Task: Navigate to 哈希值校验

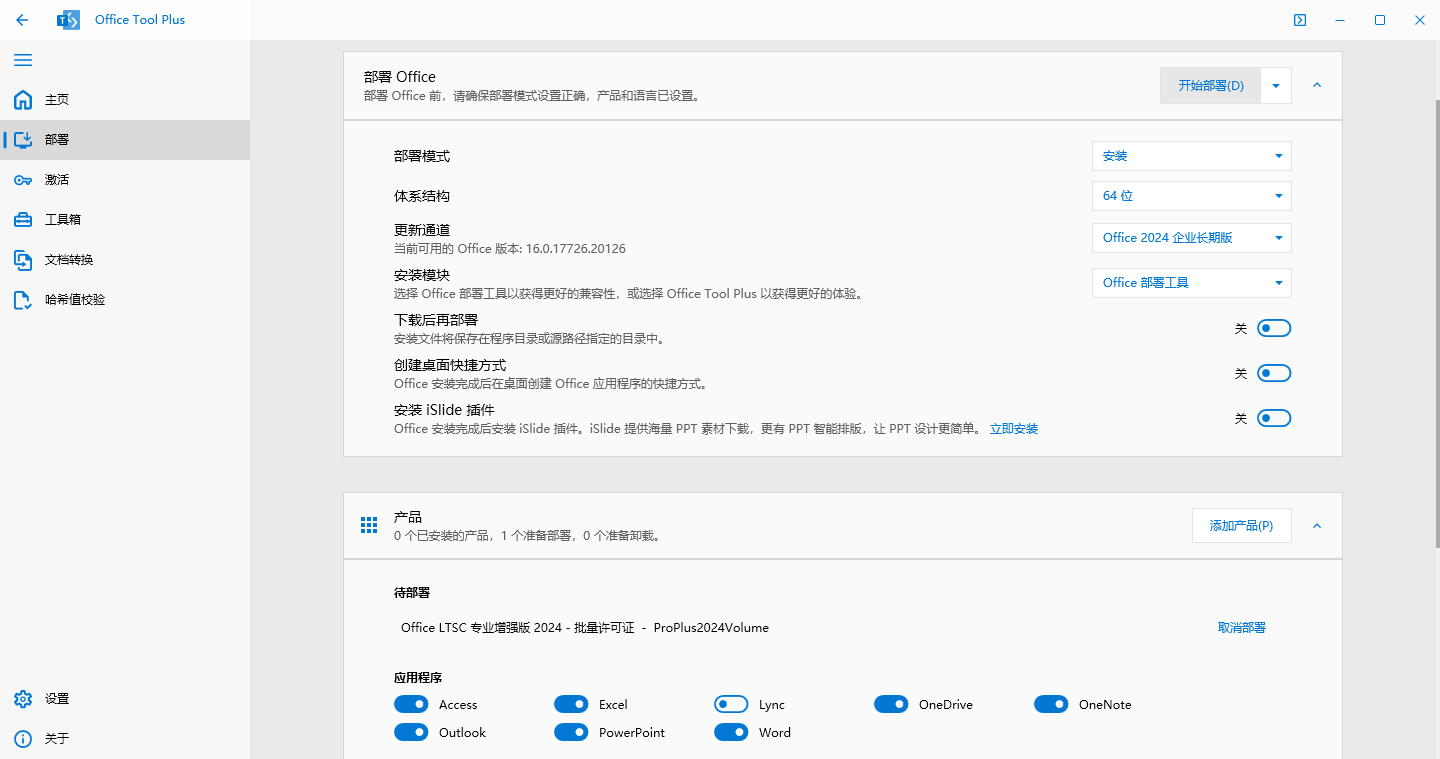Action: (125, 300)
